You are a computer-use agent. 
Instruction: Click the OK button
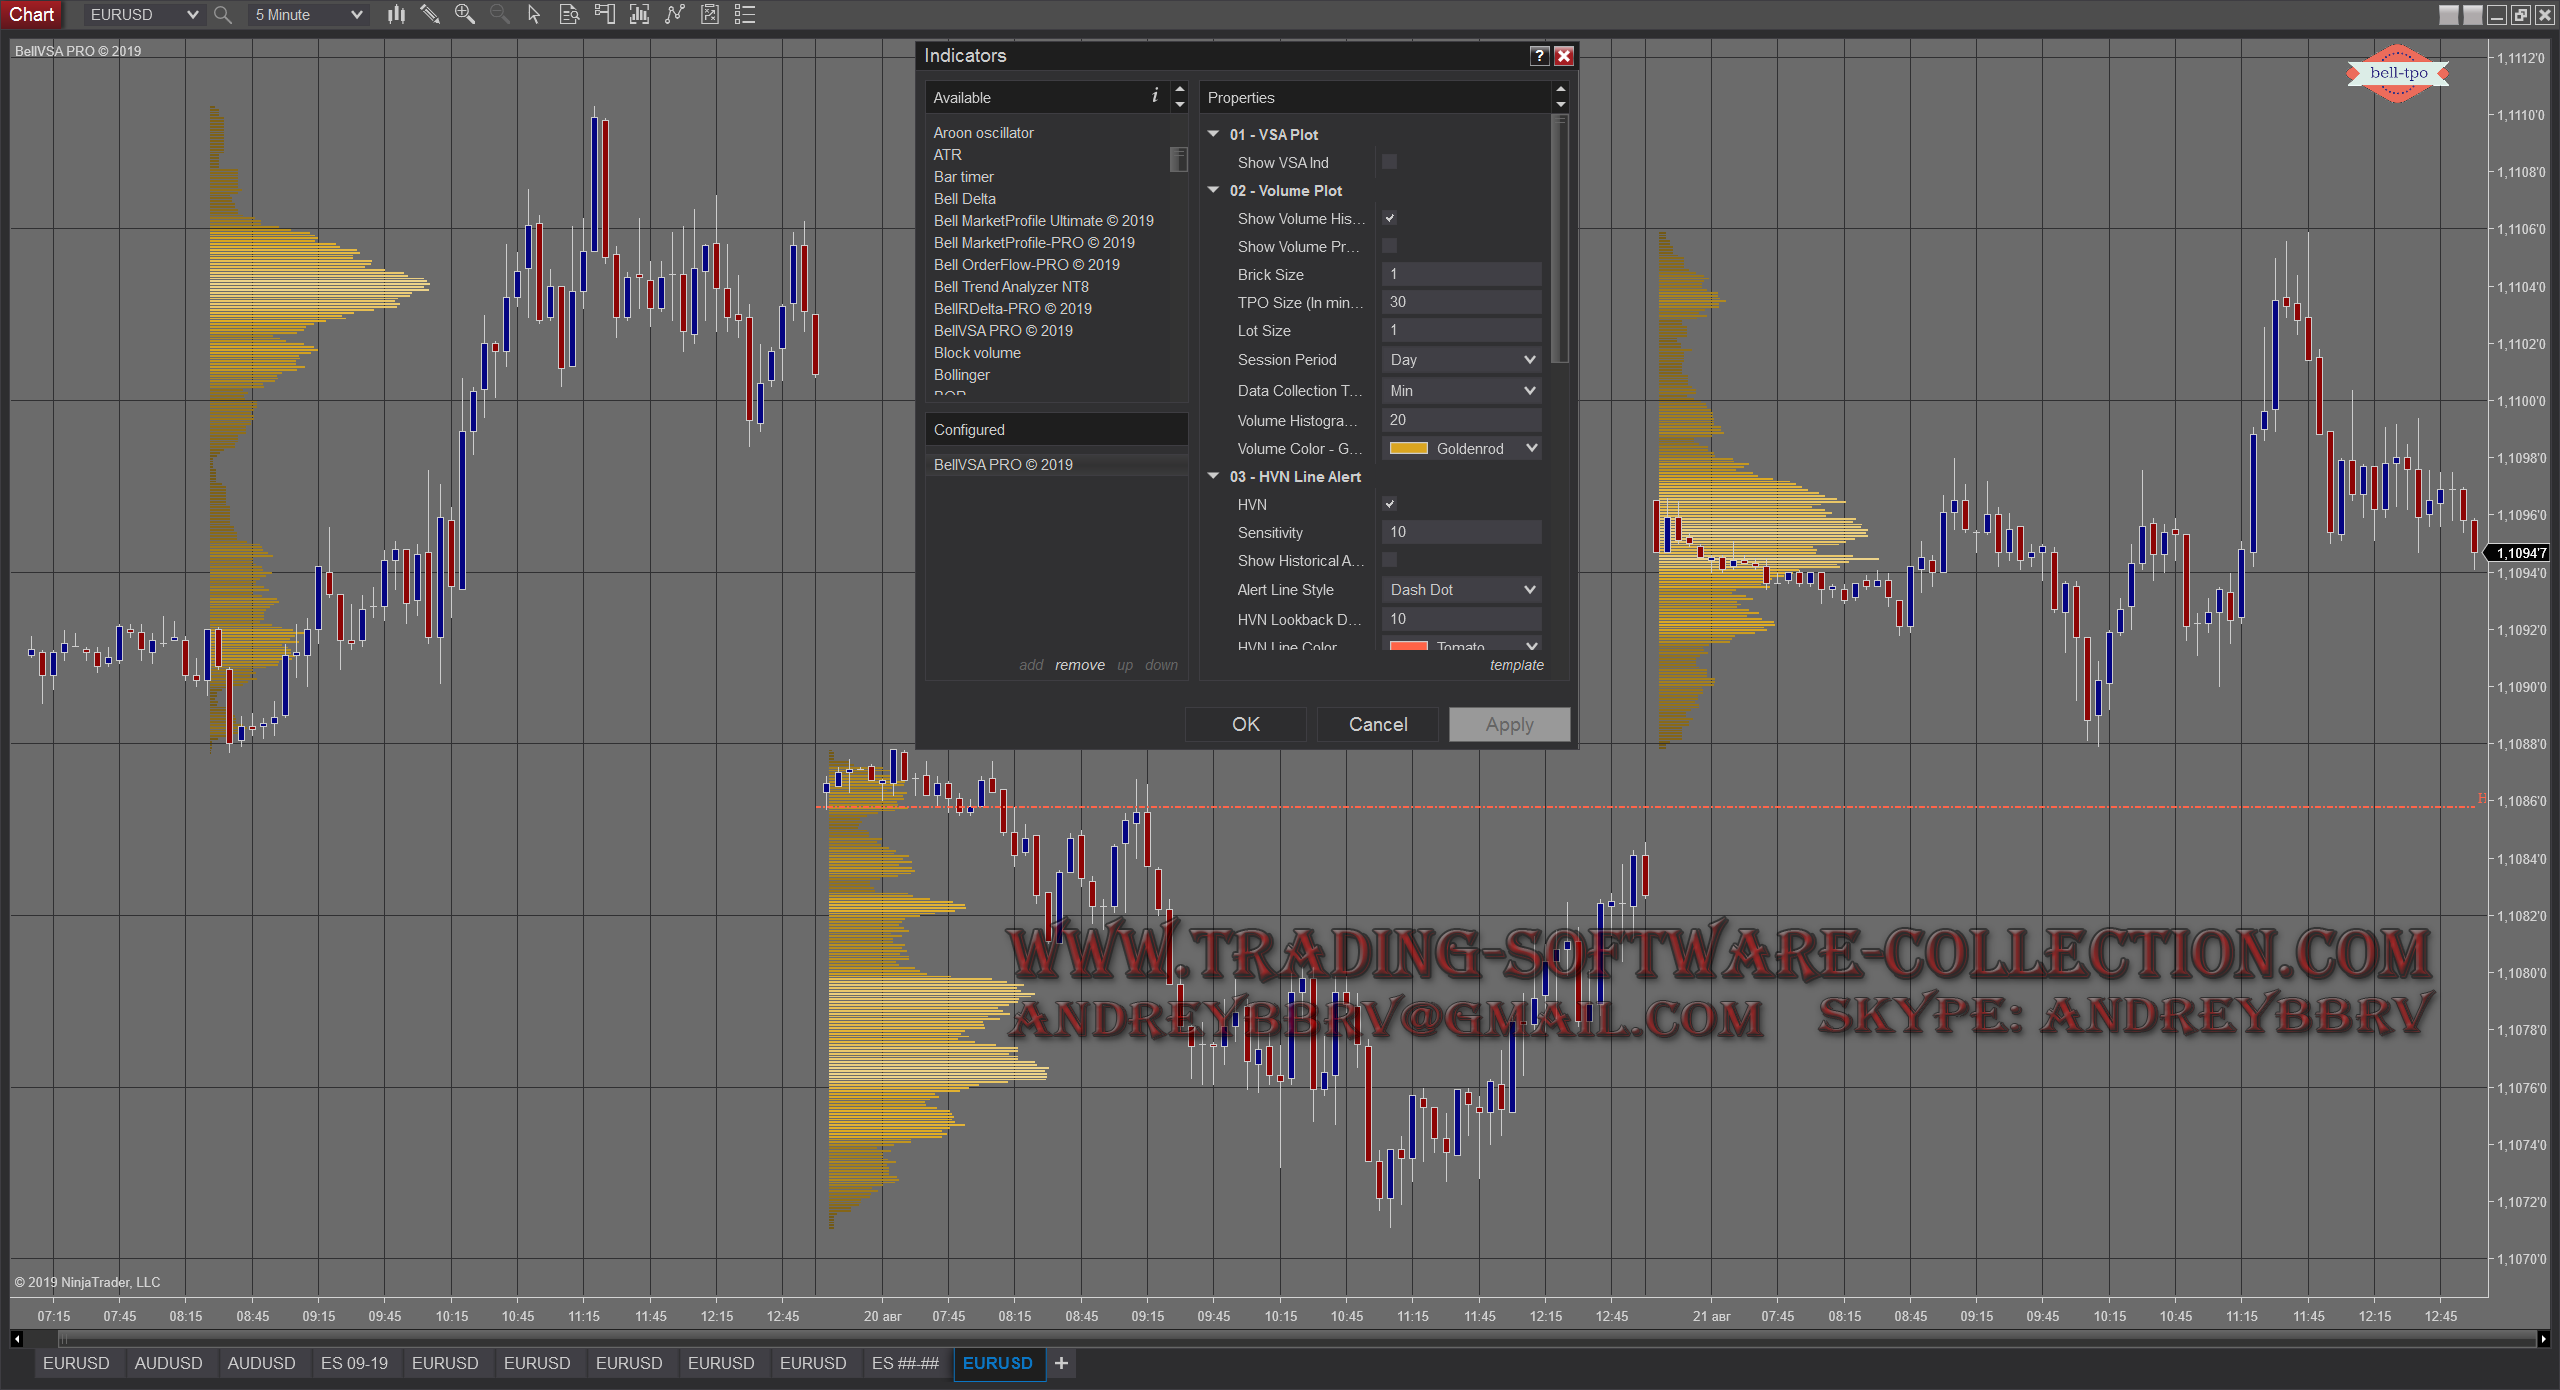click(x=1245, y=724)
